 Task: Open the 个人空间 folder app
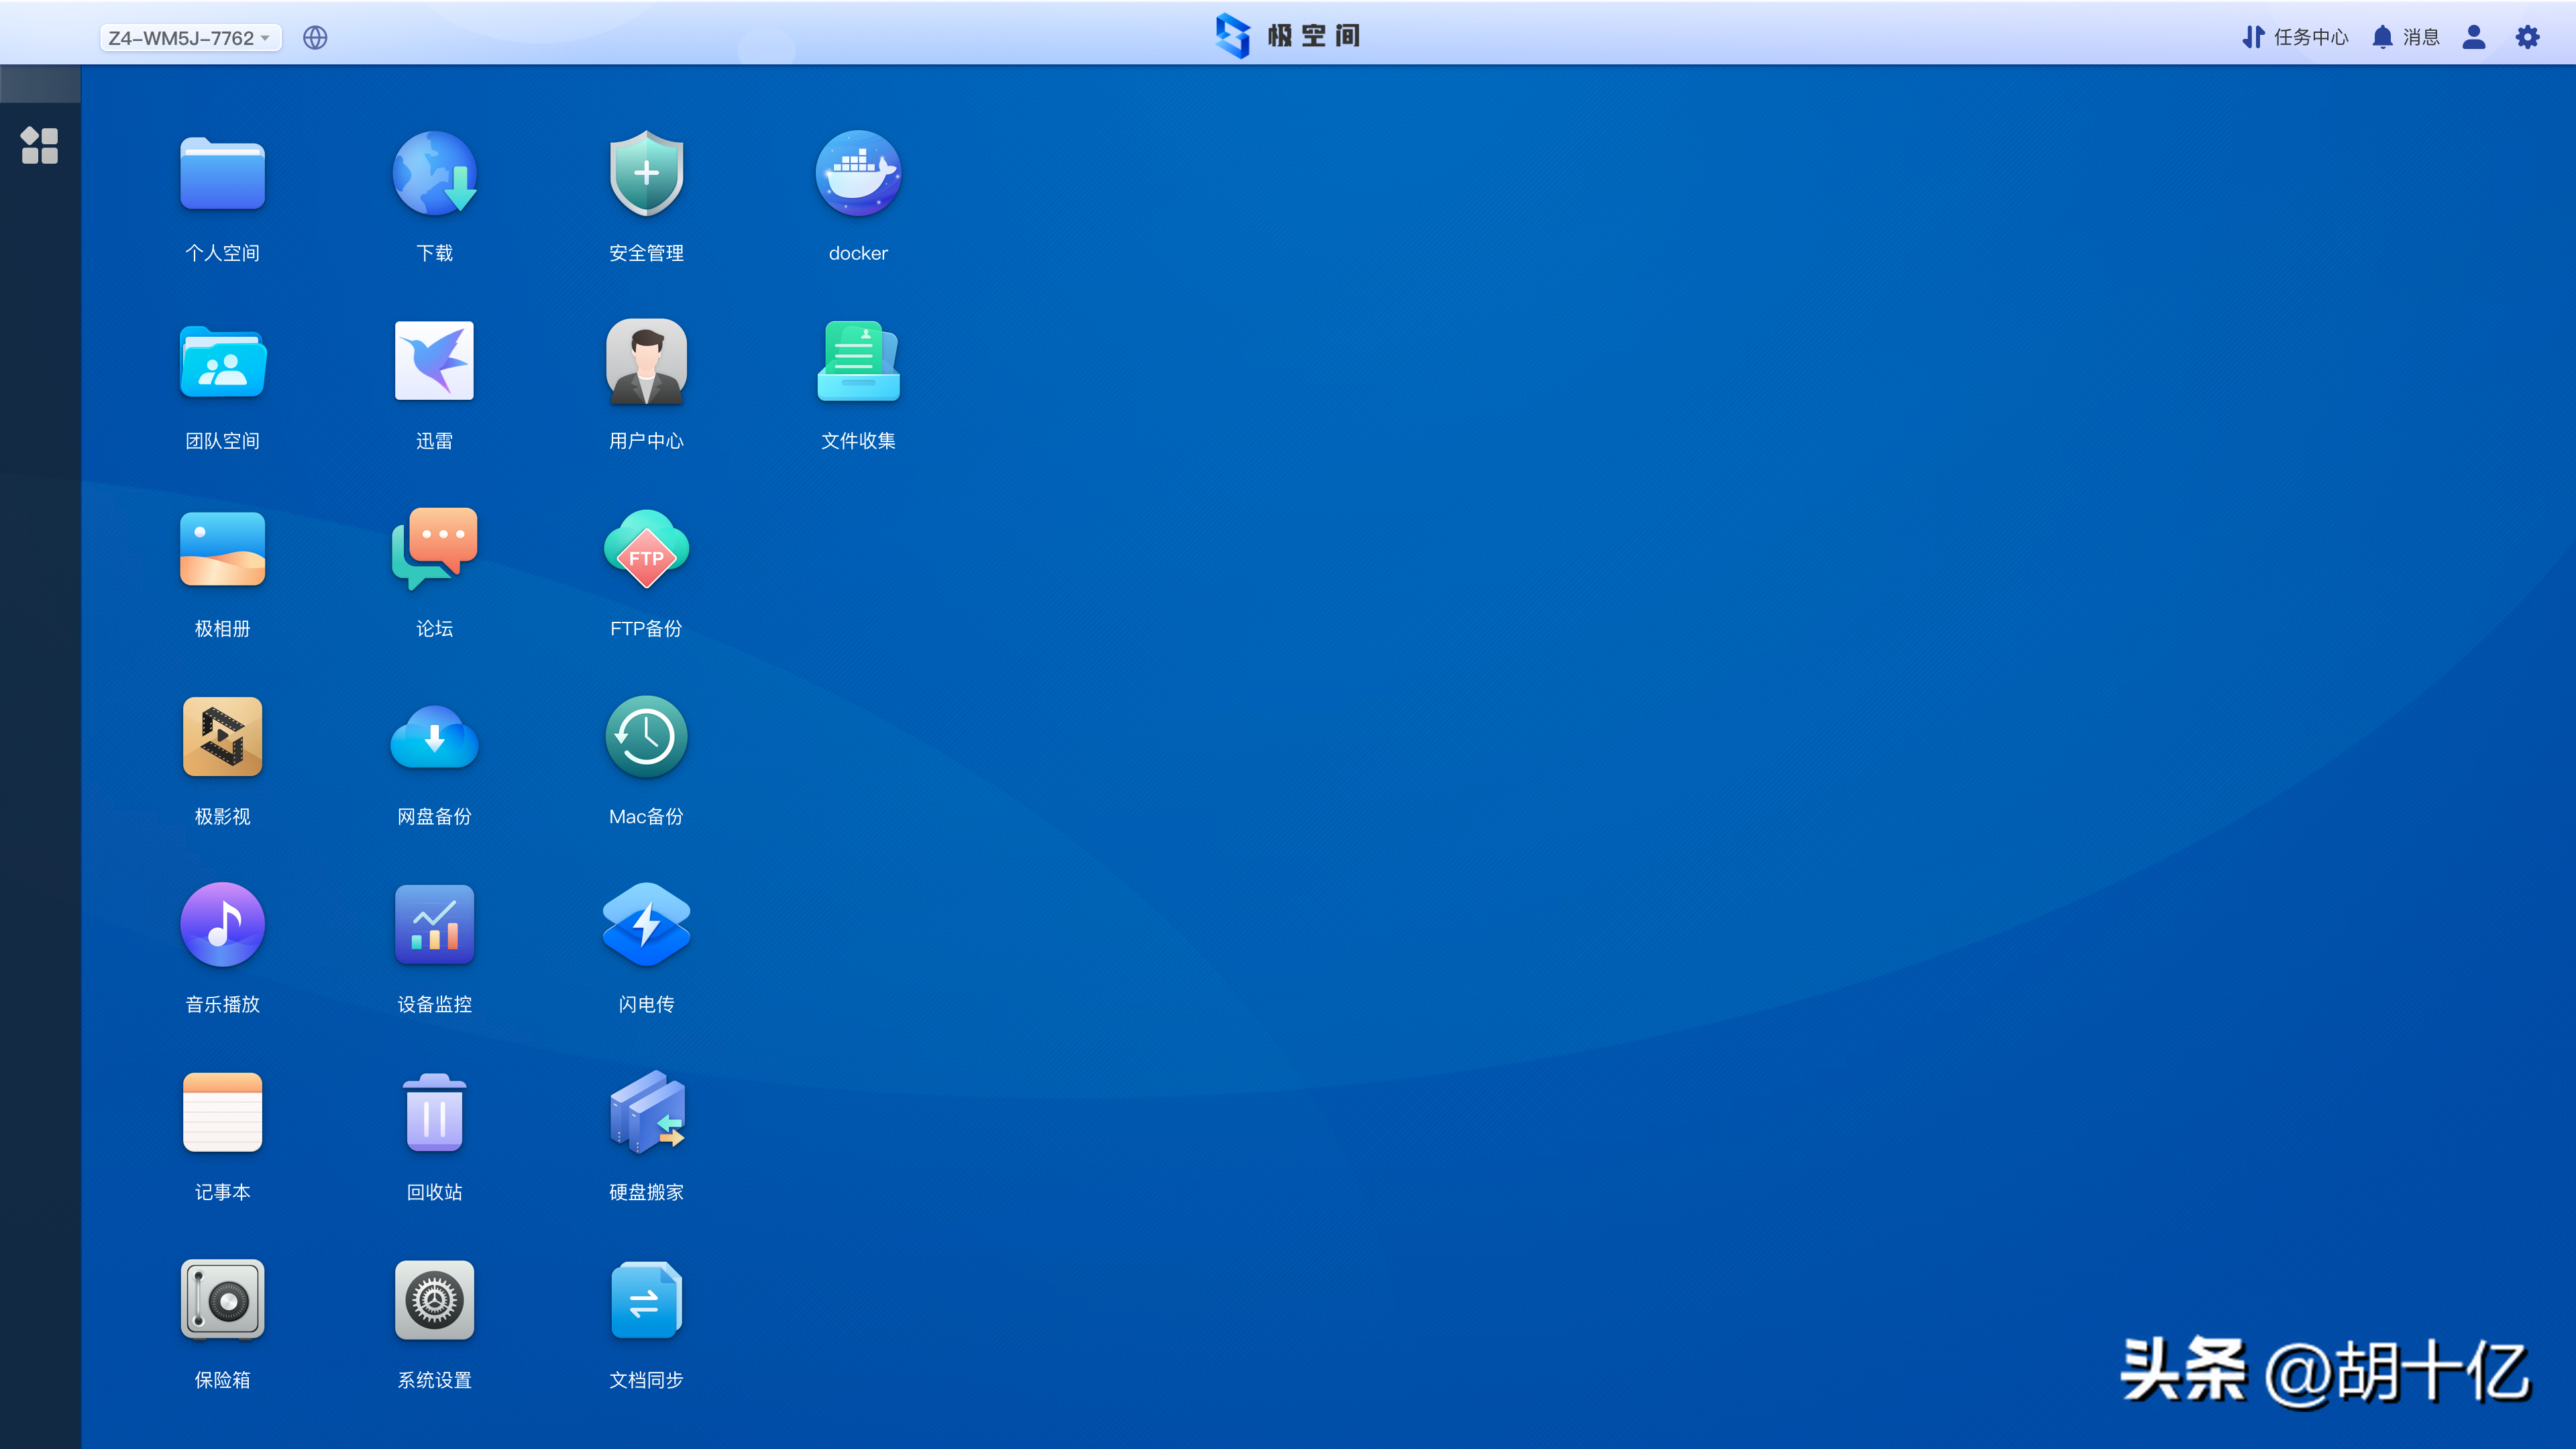[222, 175]
